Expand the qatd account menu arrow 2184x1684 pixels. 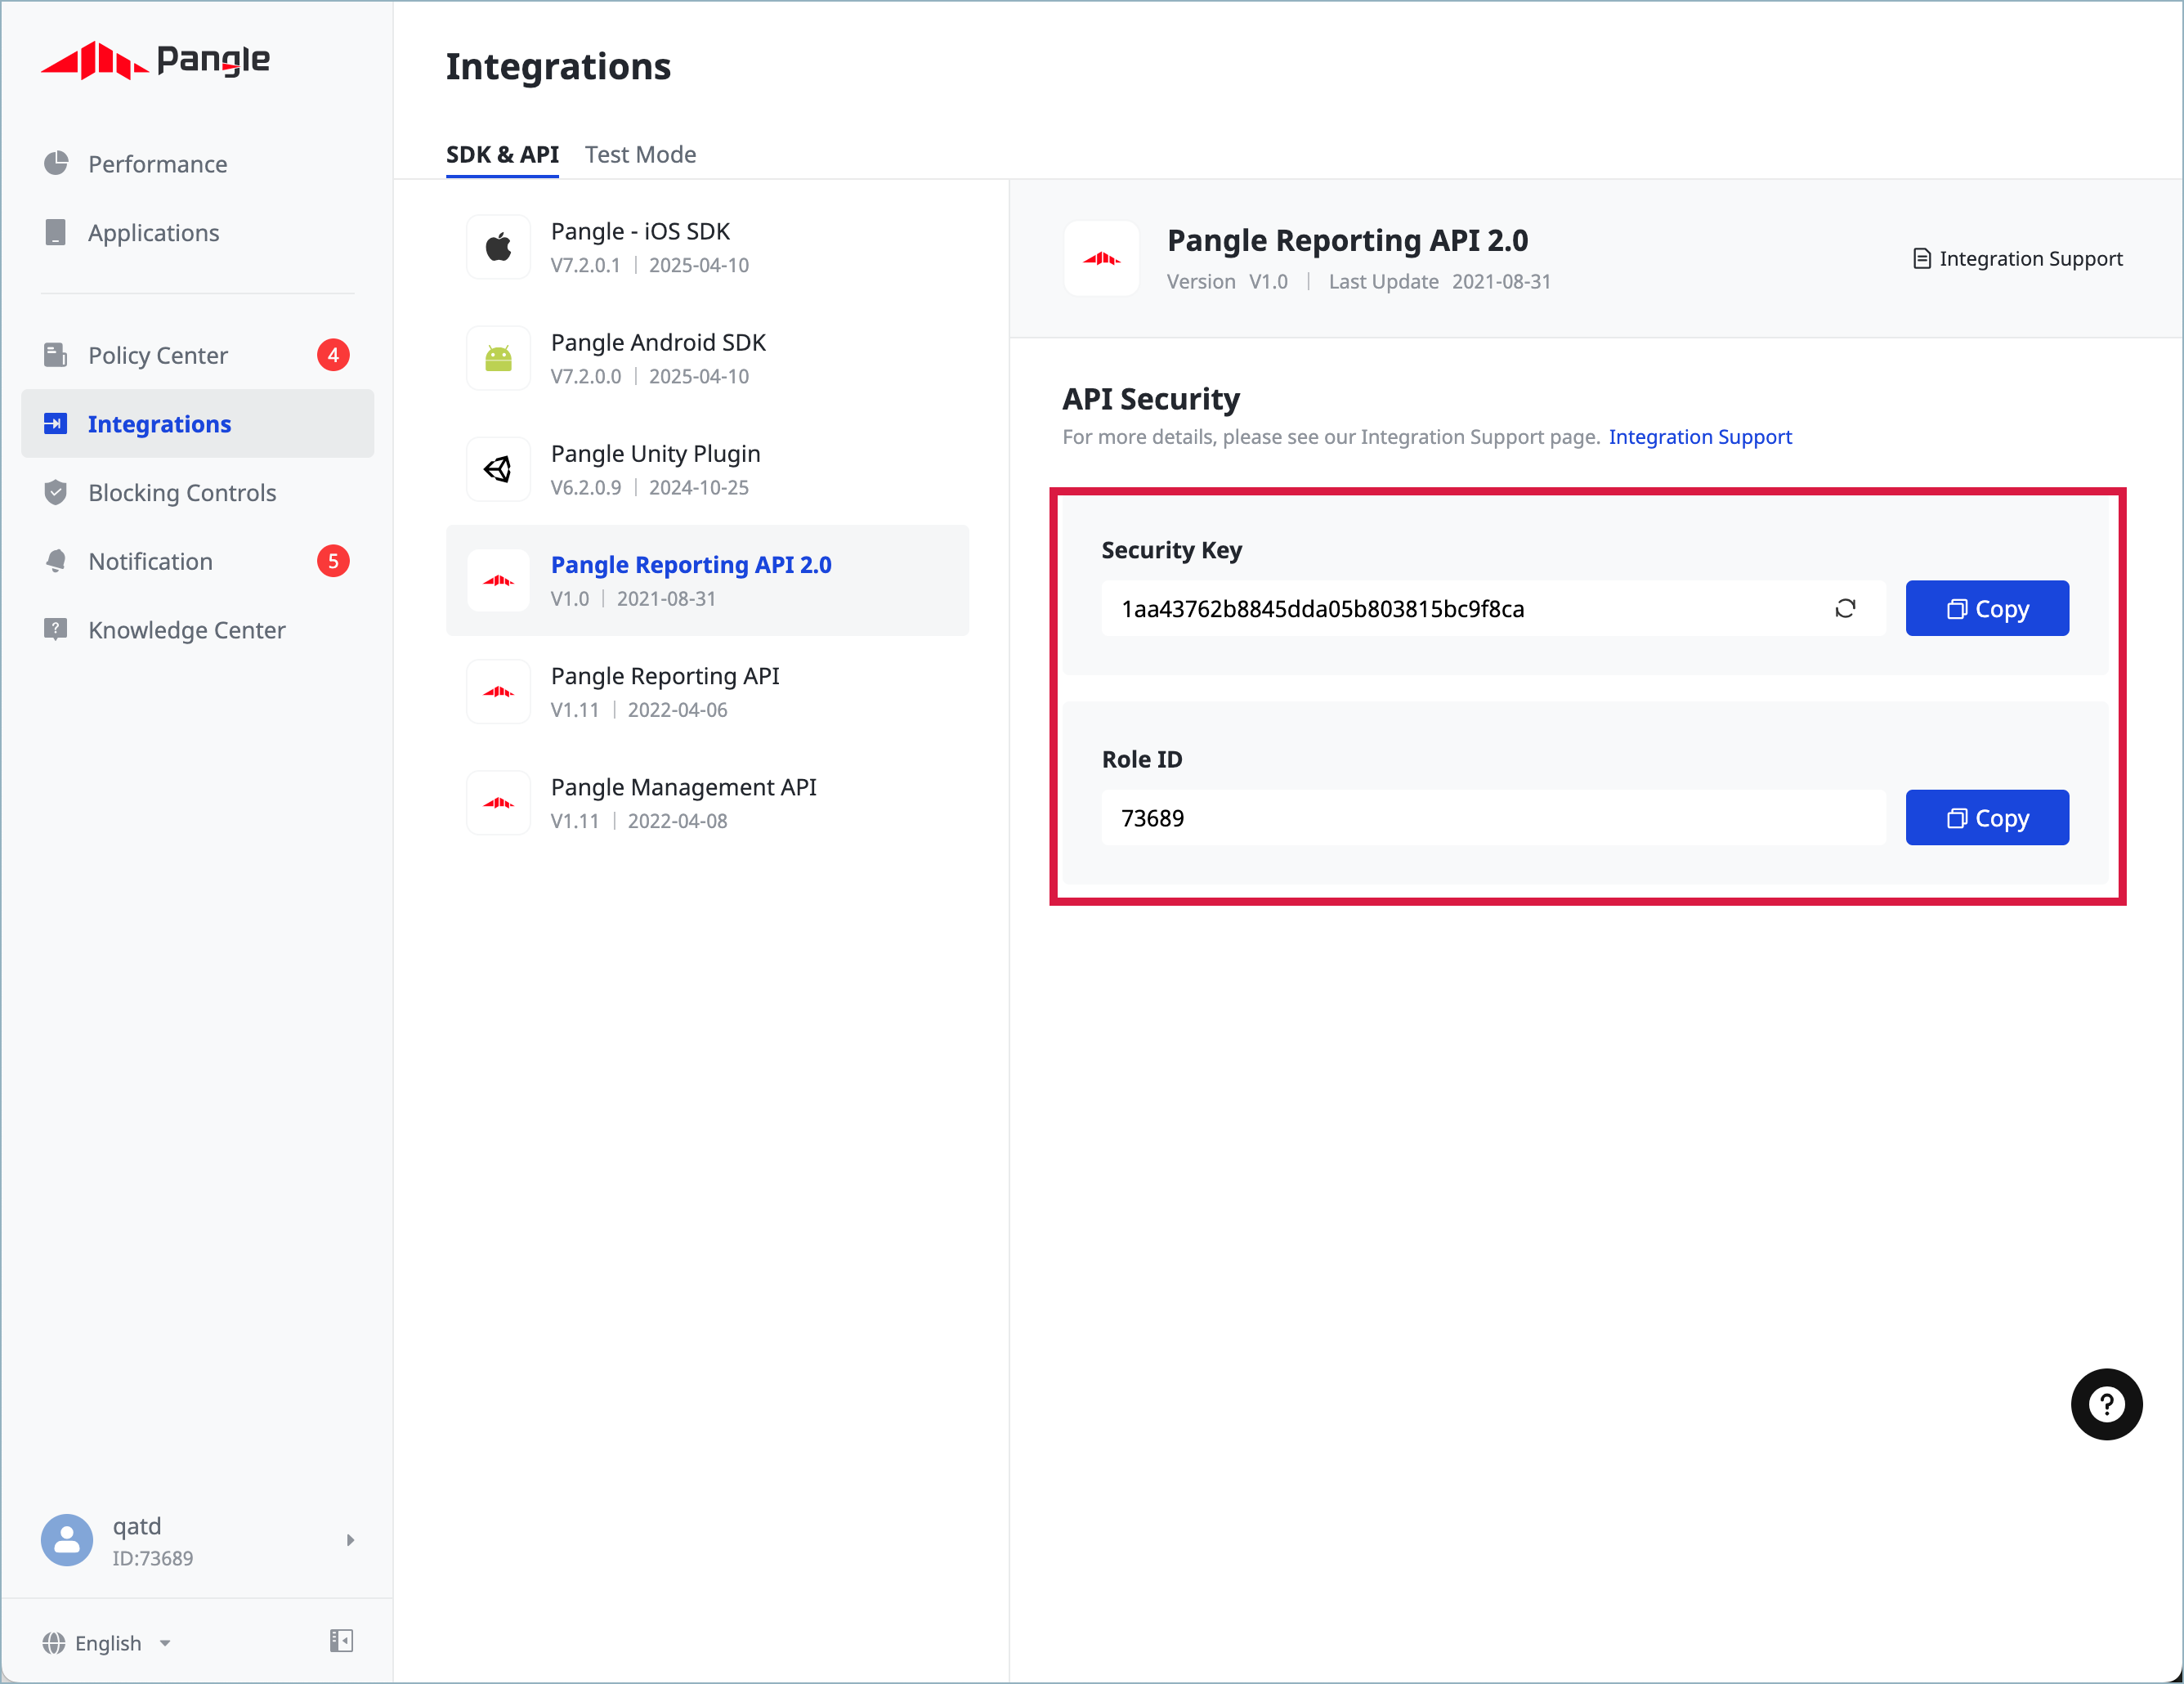[350, 1540]
